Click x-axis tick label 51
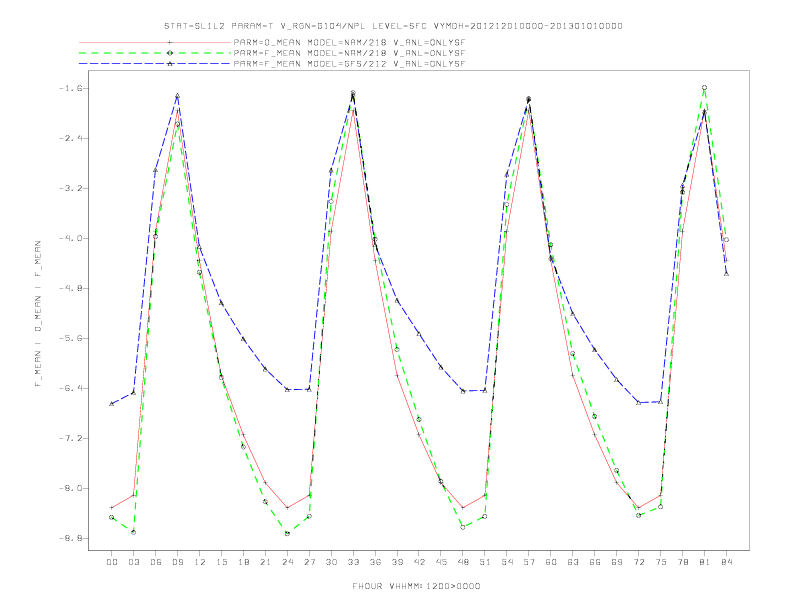The width and height of the screenshot is (792, 612). coord(485,562)
